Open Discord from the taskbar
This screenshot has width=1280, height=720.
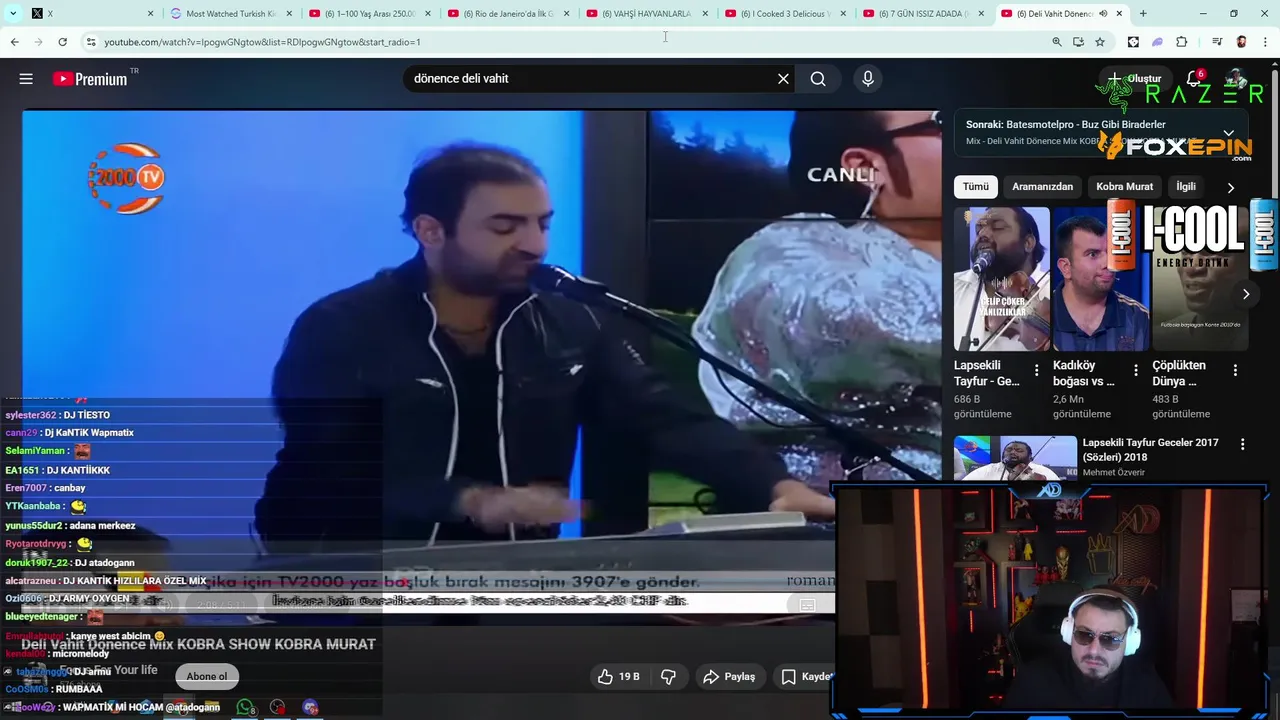point(310,707)
